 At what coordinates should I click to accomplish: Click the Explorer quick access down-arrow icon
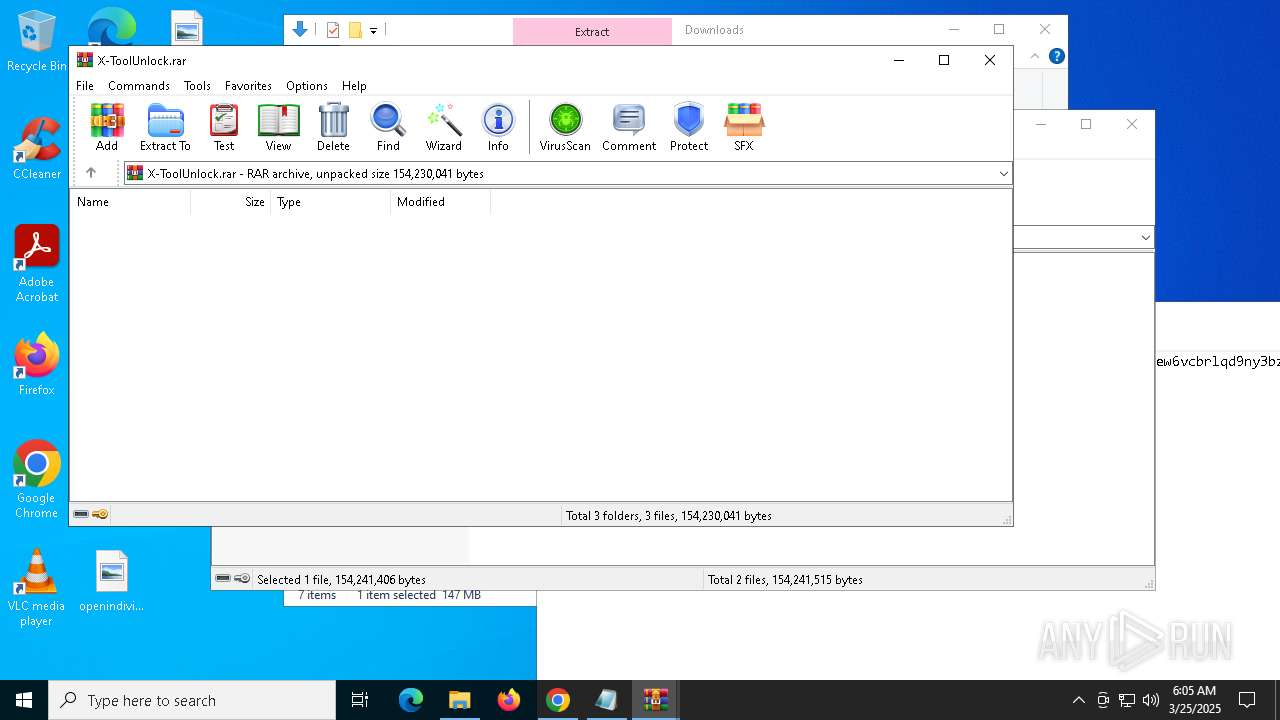[x=299, y=30]
